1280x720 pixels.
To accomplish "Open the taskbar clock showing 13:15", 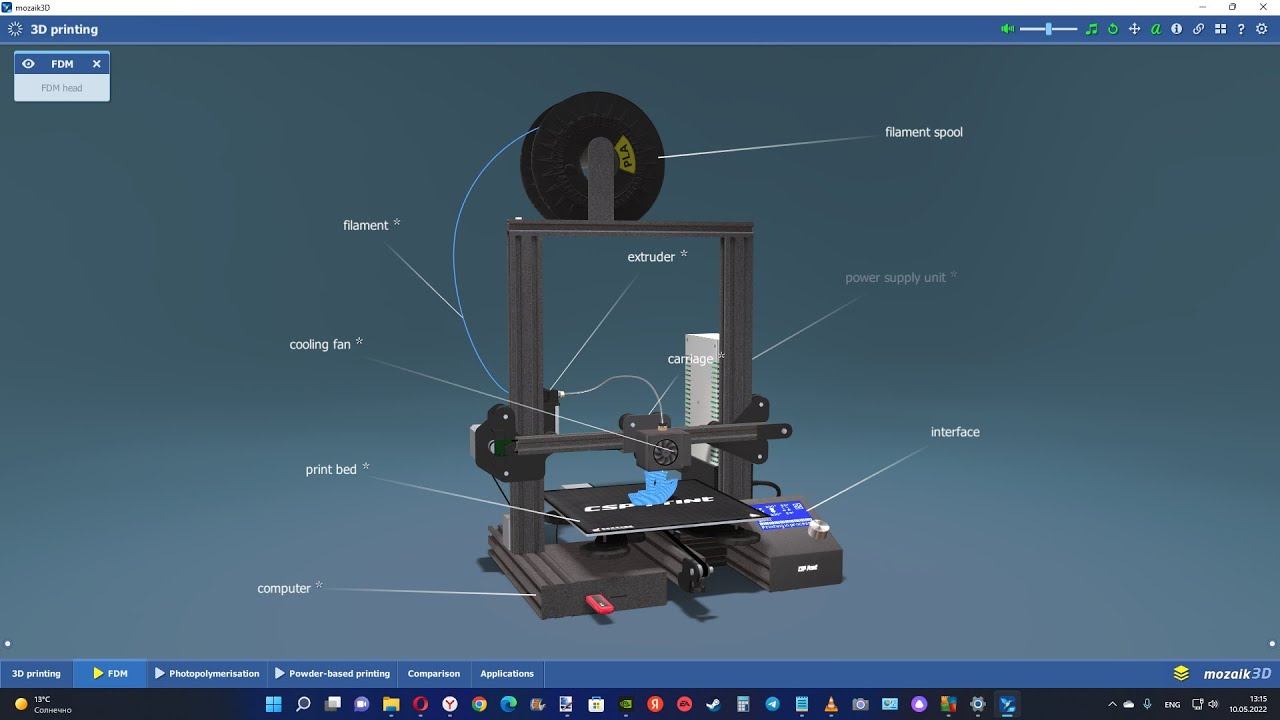I will click(x=1249, y=704).
